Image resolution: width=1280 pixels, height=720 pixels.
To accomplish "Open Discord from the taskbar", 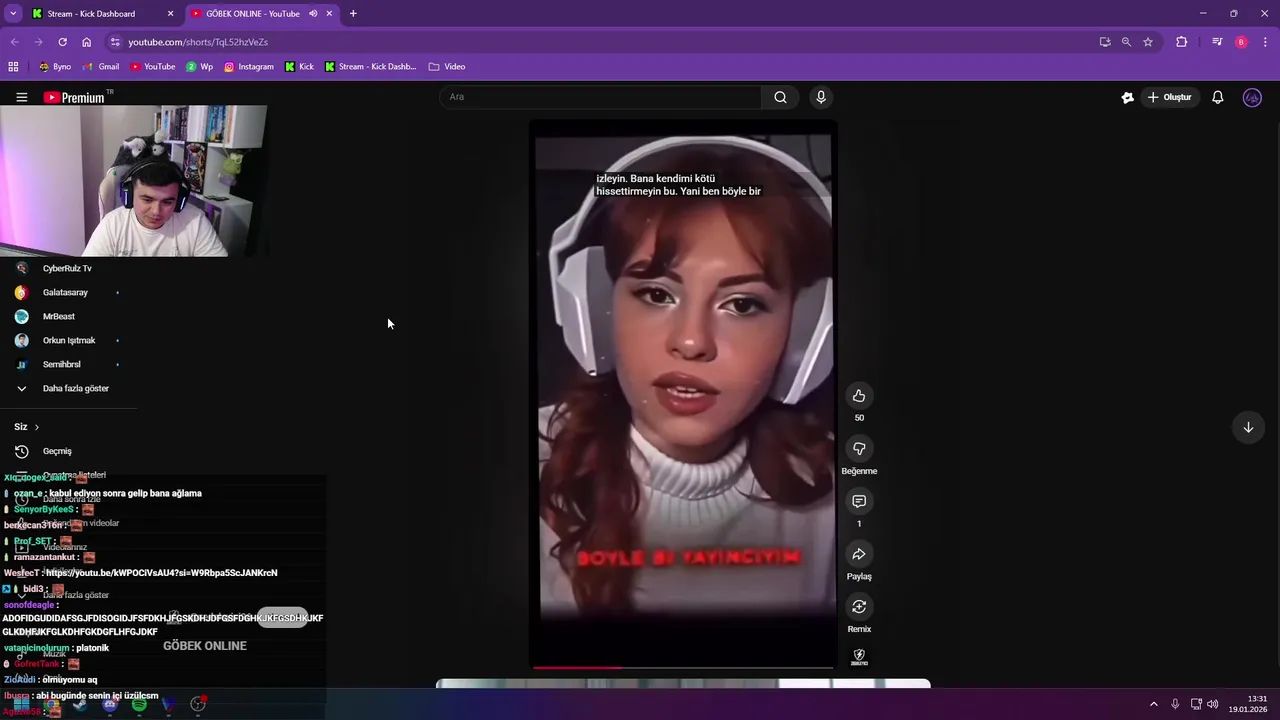I will click(x=110, y=705).
